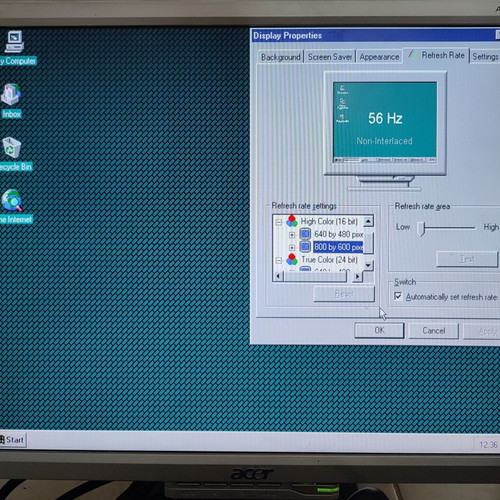500x500 pixels.
Task: Click the taskbar clock showing 12:36
Action: pyautogui.click(x=488, y=445)
